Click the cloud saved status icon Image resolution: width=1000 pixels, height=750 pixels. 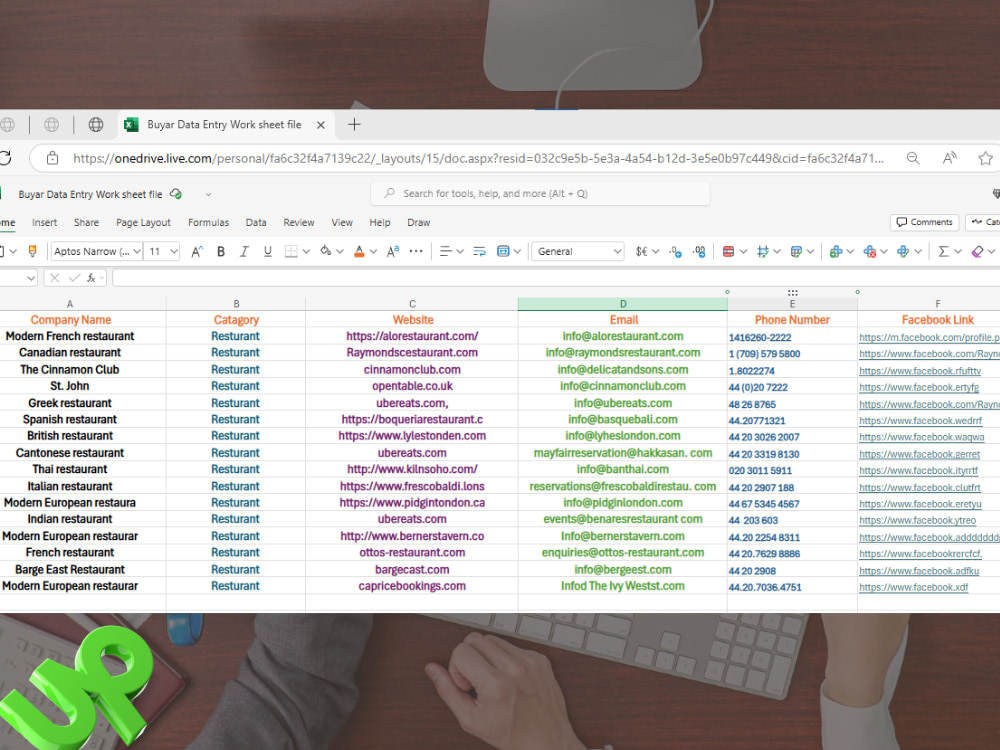[176, 194]
